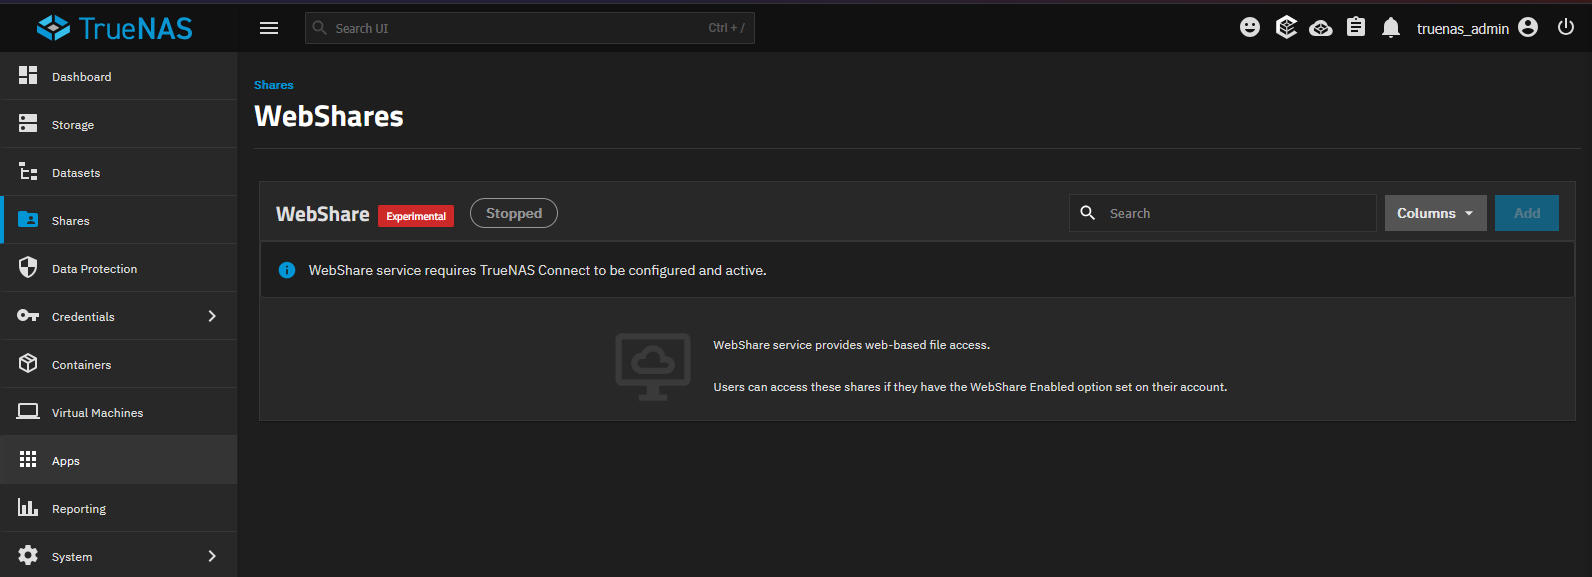
Task: Click the search magnifier in Search UI
Action: coord(320,28)
